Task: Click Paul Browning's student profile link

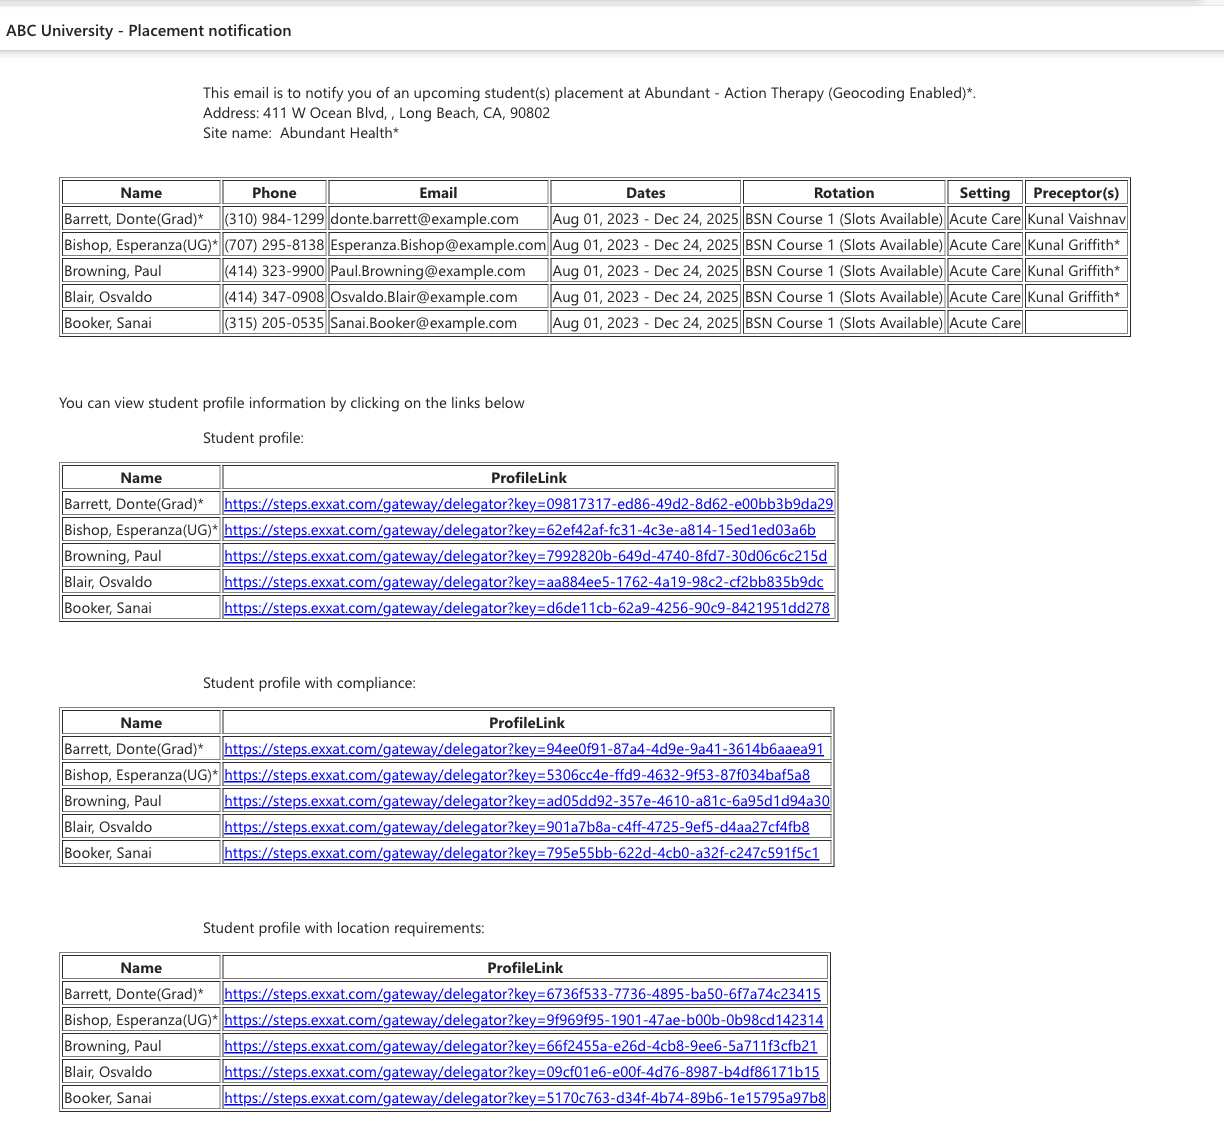Action: 525,556
